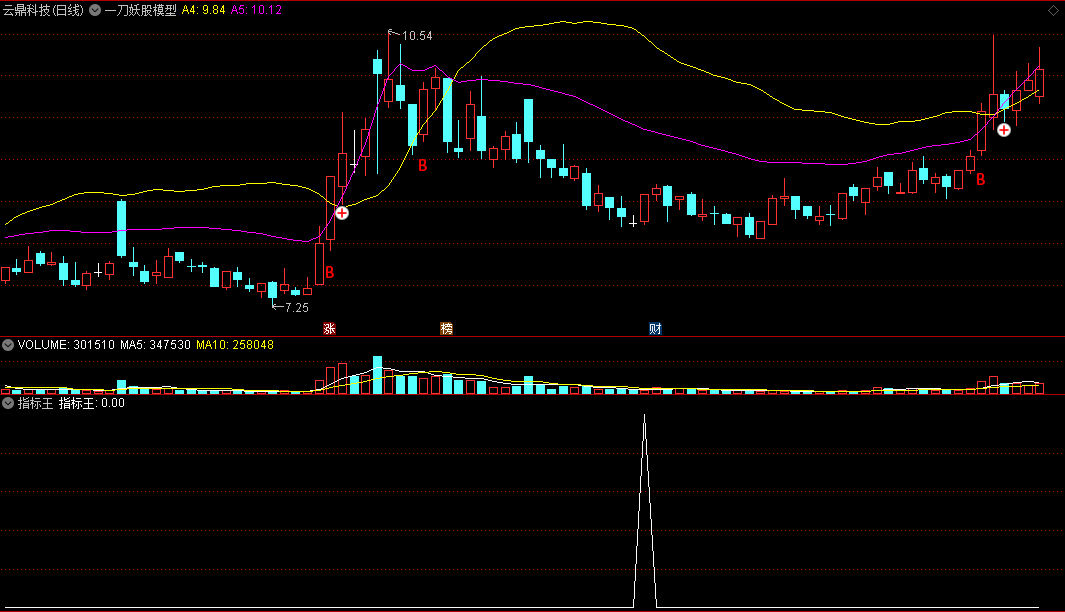Open the orange 榜 event badge
This screenshot has width=1065, height=612.
pos(446,329)
